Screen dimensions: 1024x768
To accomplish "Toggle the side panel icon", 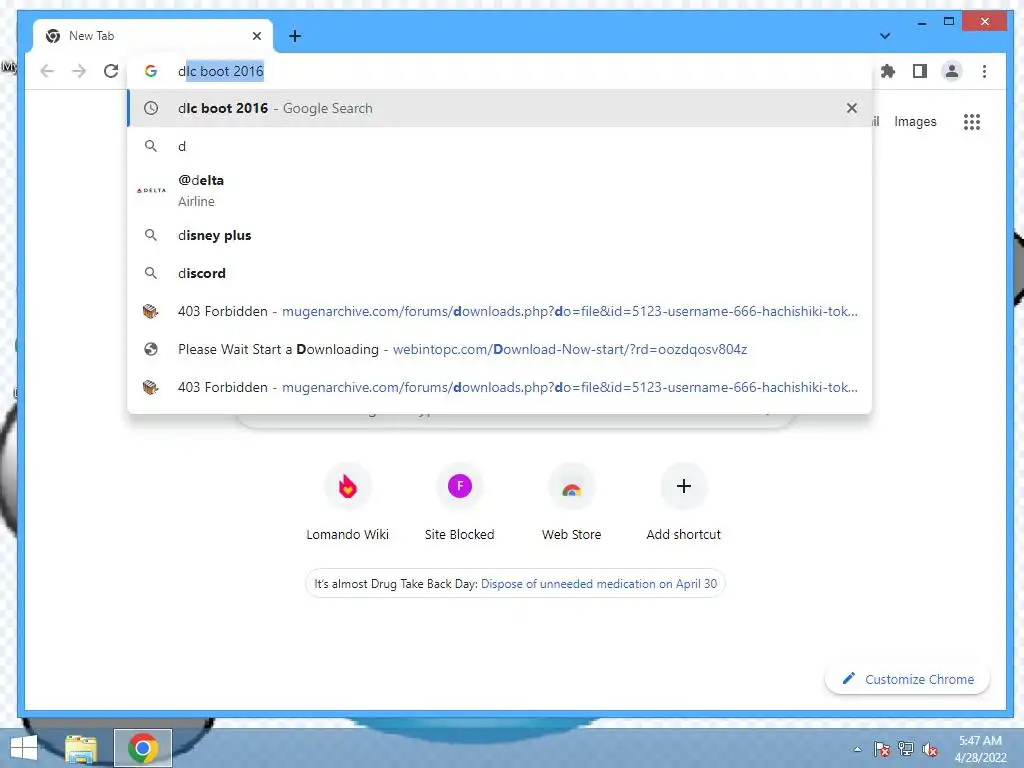I will click(920, 71).
